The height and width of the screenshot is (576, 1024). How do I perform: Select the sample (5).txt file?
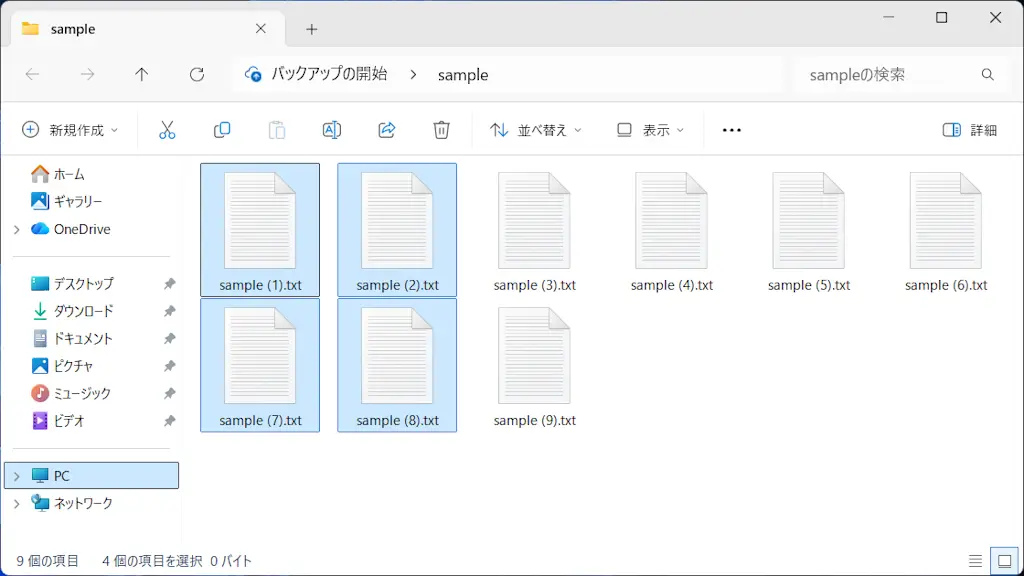(x=808, y=232)
